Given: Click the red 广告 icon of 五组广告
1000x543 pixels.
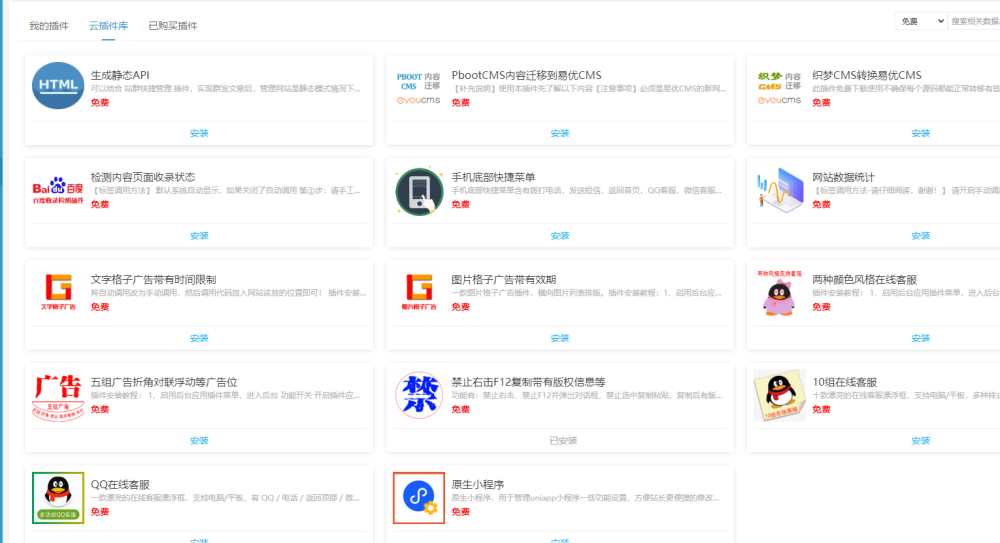Looking at the screenshot, I should (58, 397).
